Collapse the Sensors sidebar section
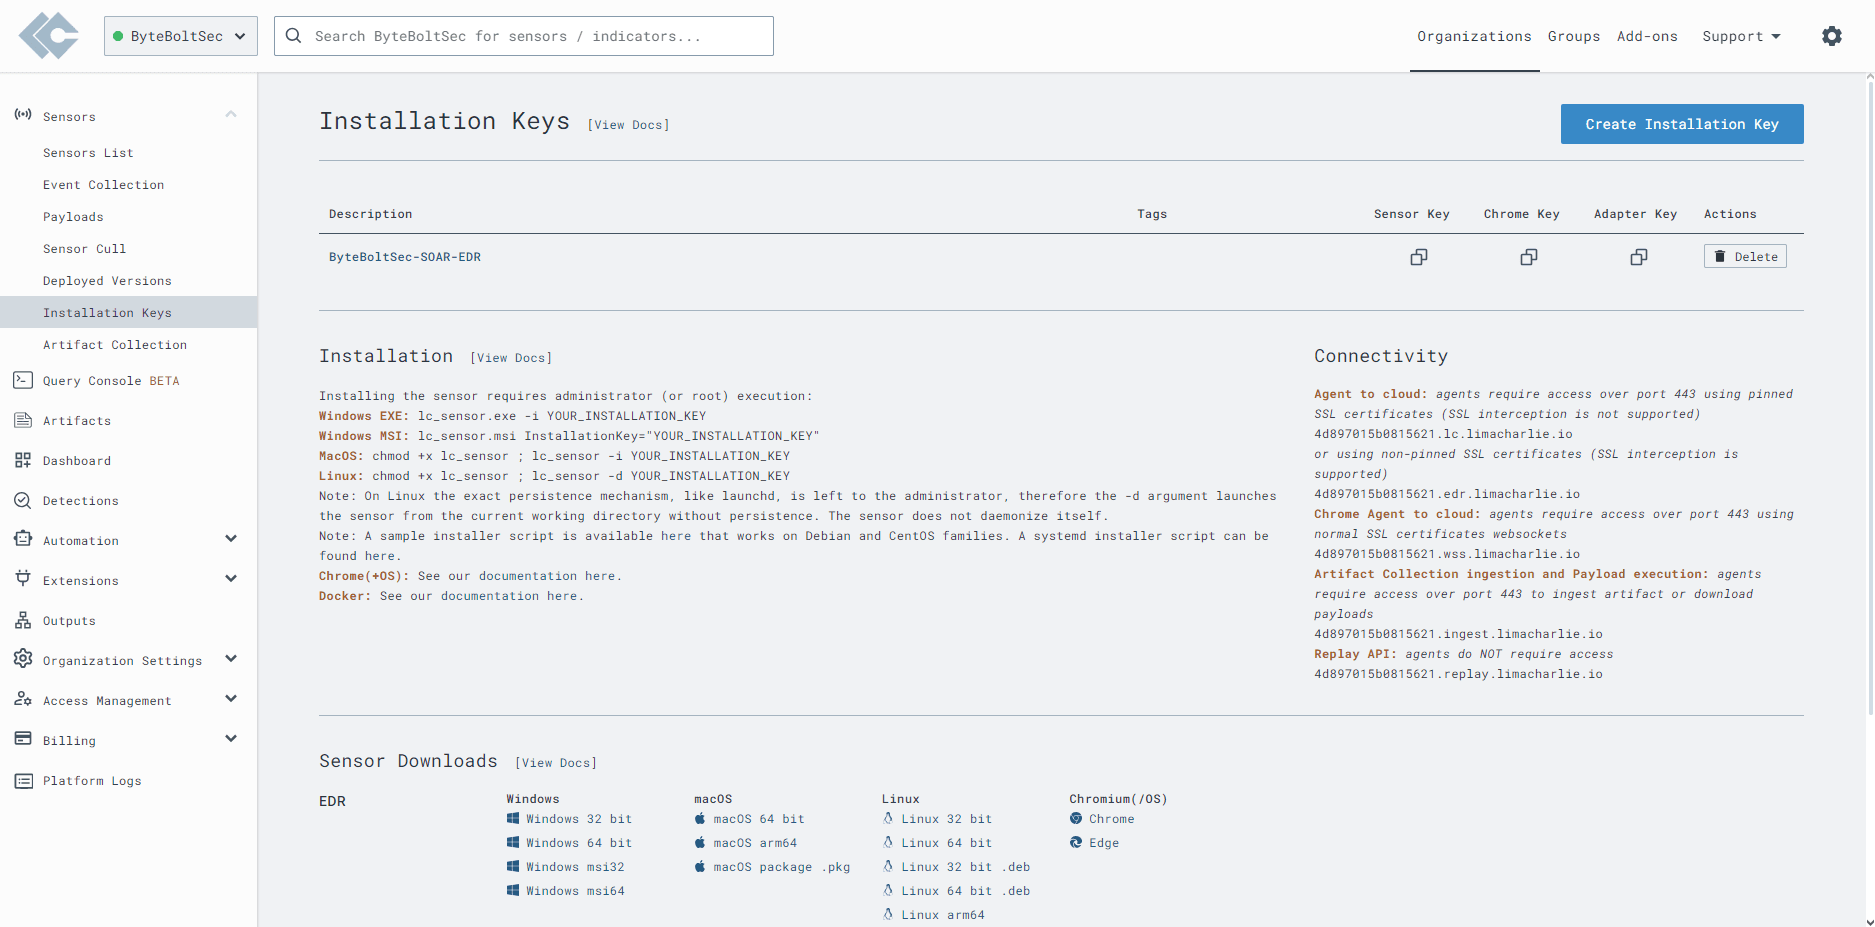 pos(231,115)
